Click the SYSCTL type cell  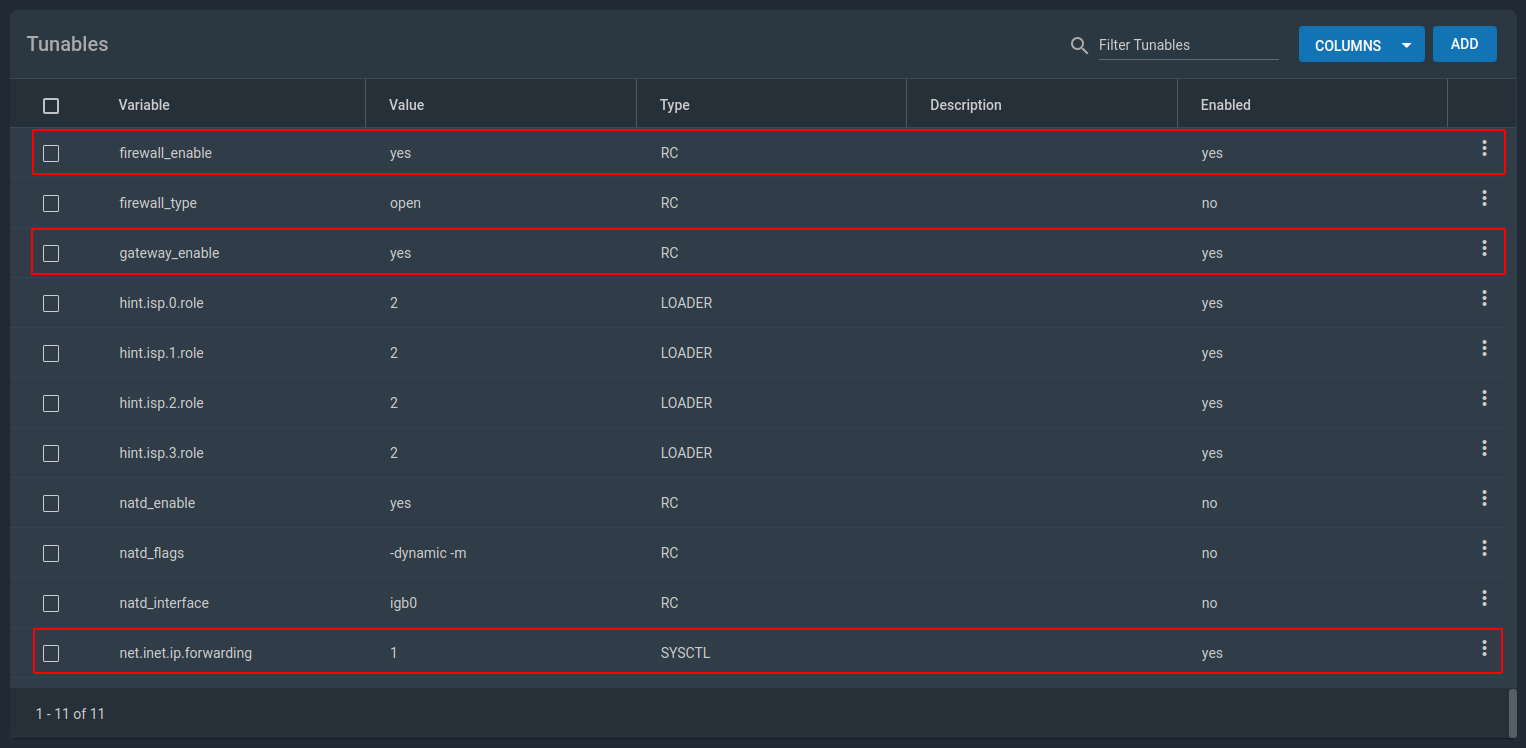click(x=687, y=653)
